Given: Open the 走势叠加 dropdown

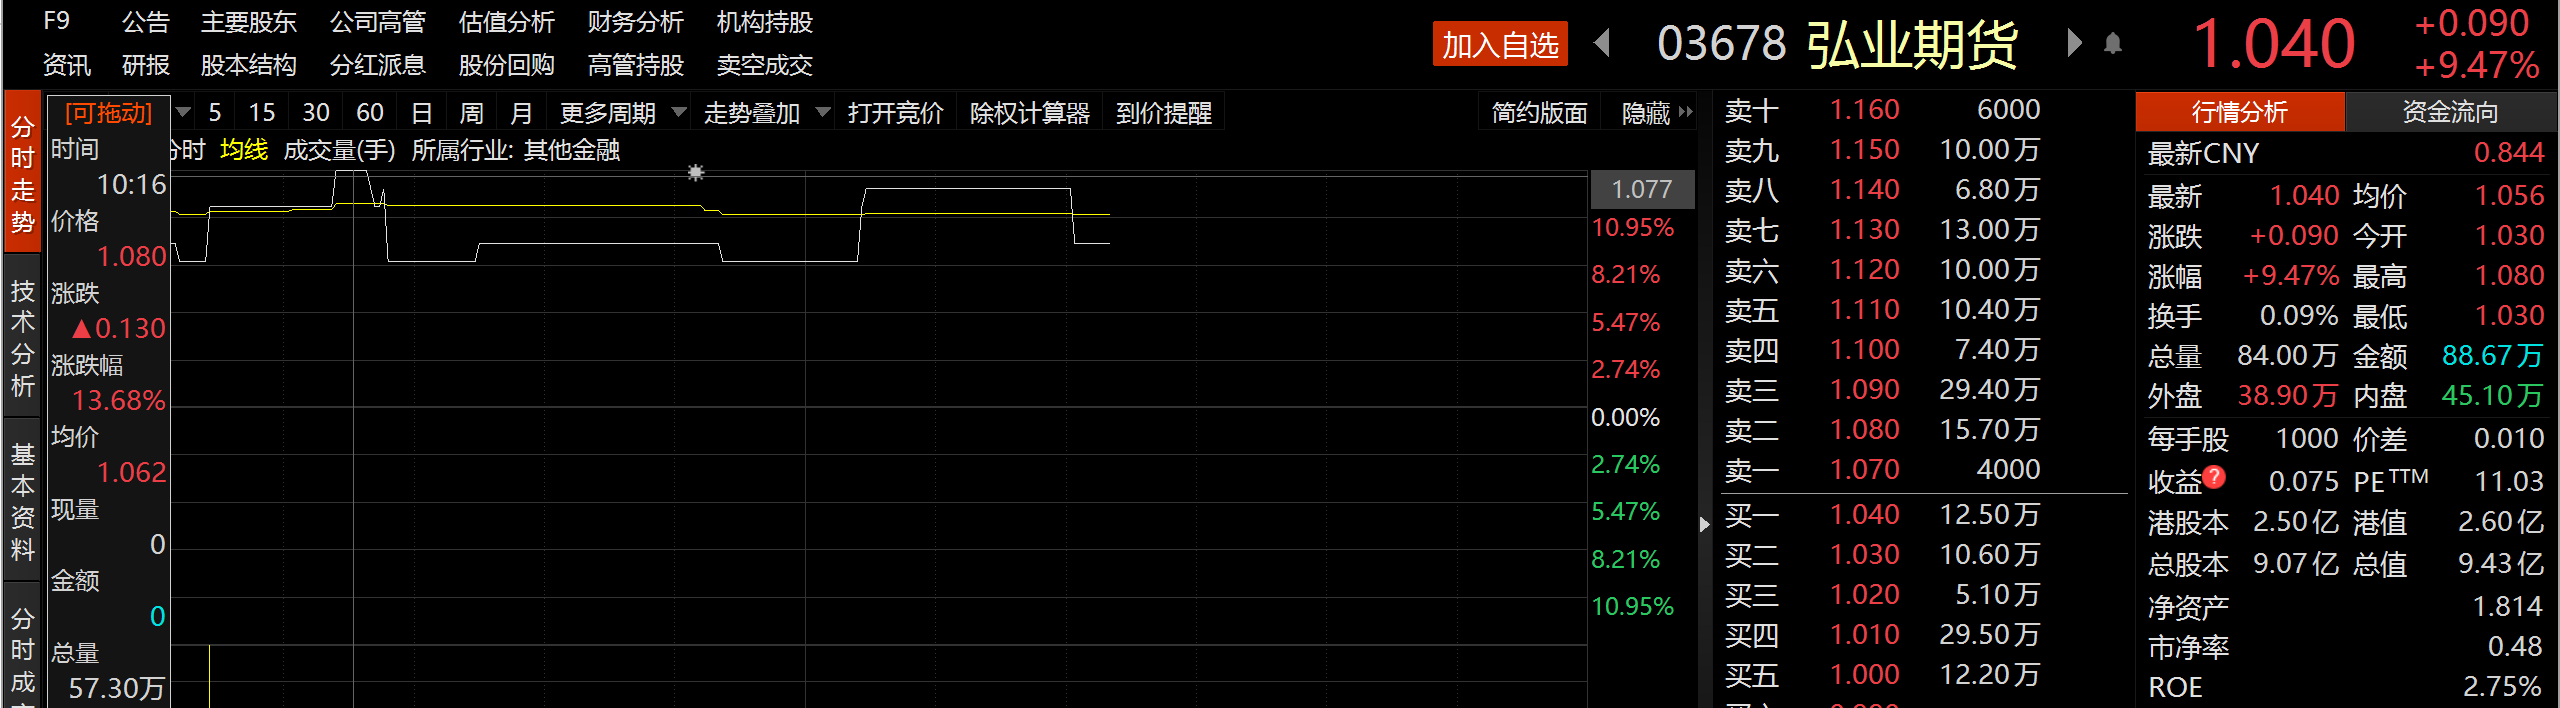Looking at the screenshot, I should tap(766, 113).
